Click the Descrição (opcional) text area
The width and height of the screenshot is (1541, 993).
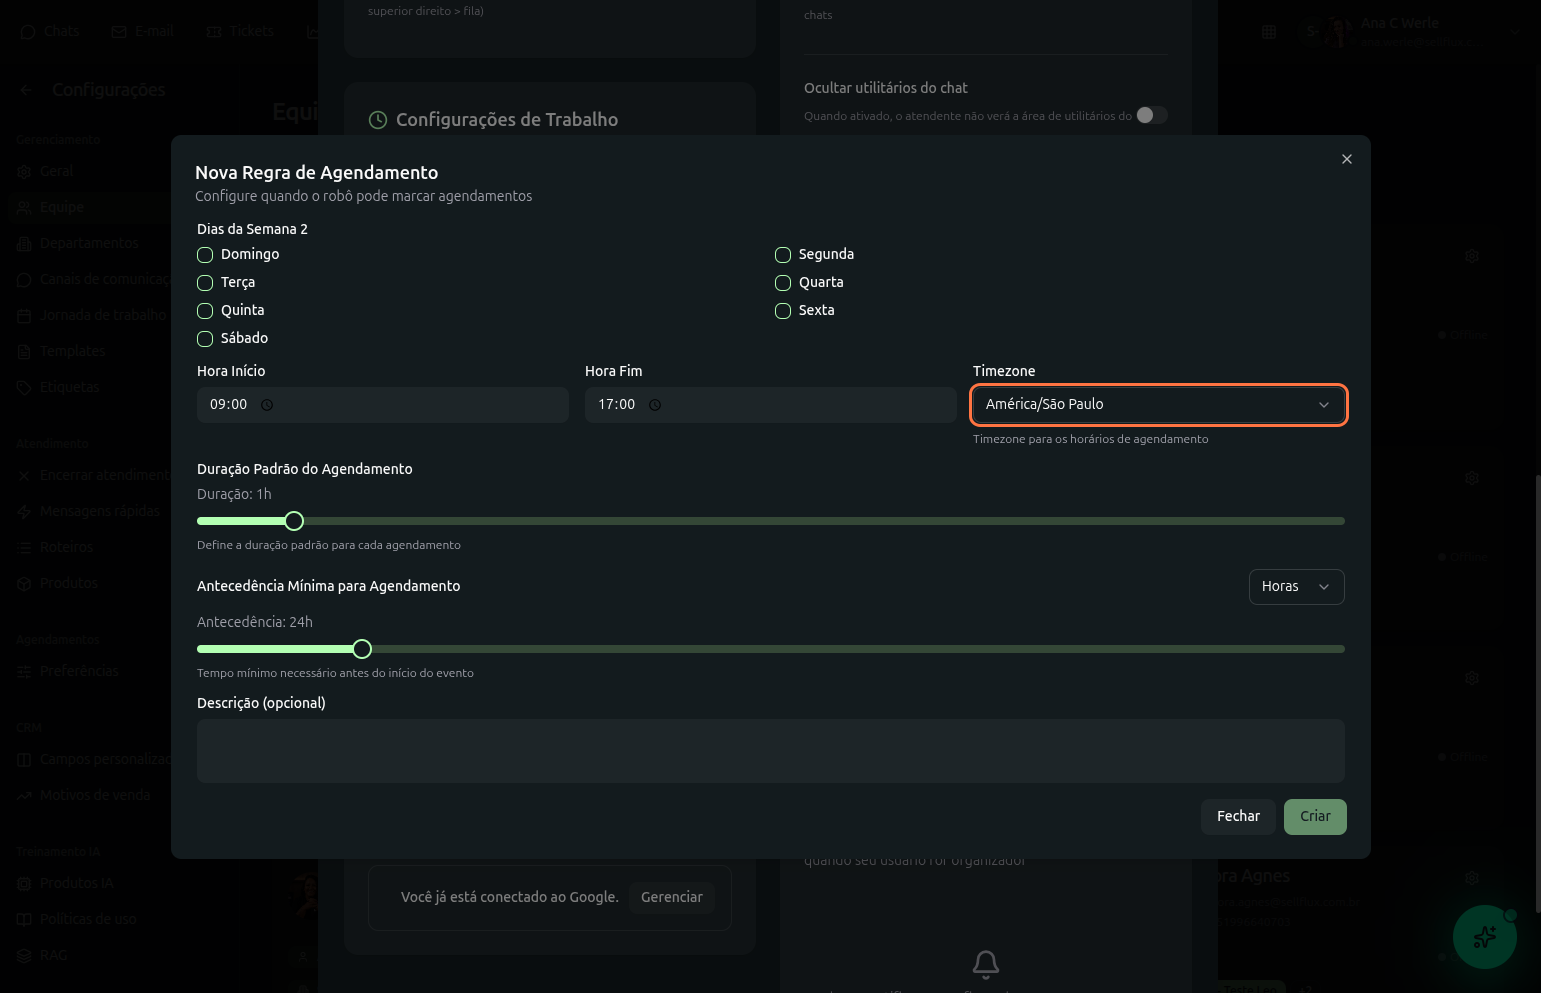pos(770,751)
